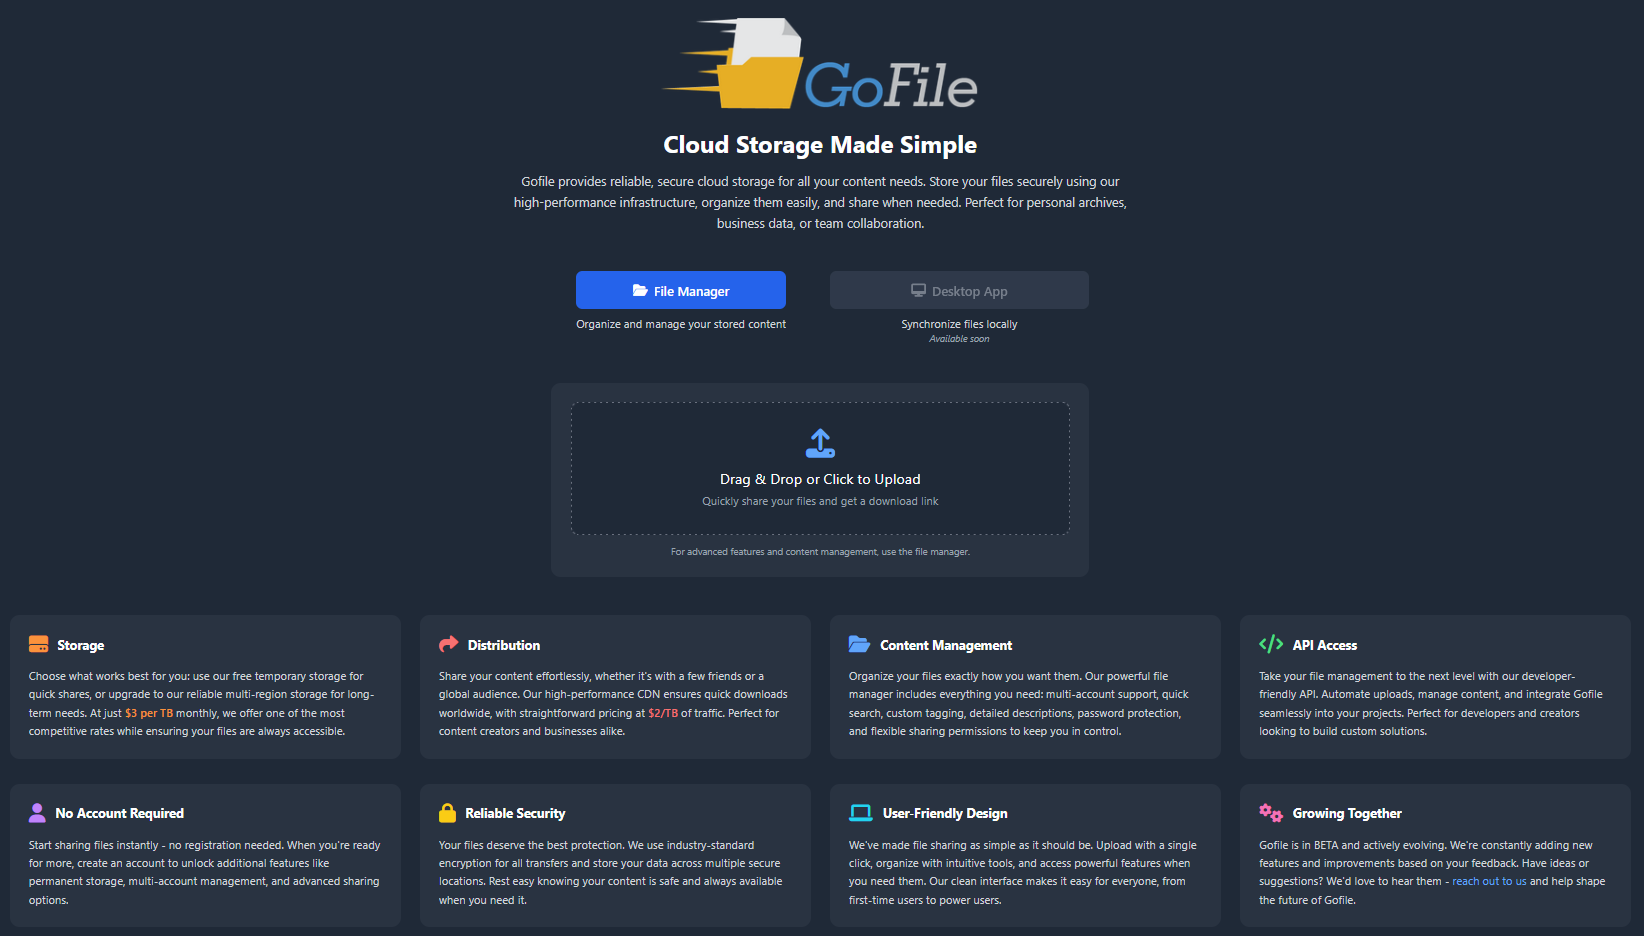Click the "User-Friendly Design" card title
This screenshot has width=1644, height=936.
coord(945,813)
